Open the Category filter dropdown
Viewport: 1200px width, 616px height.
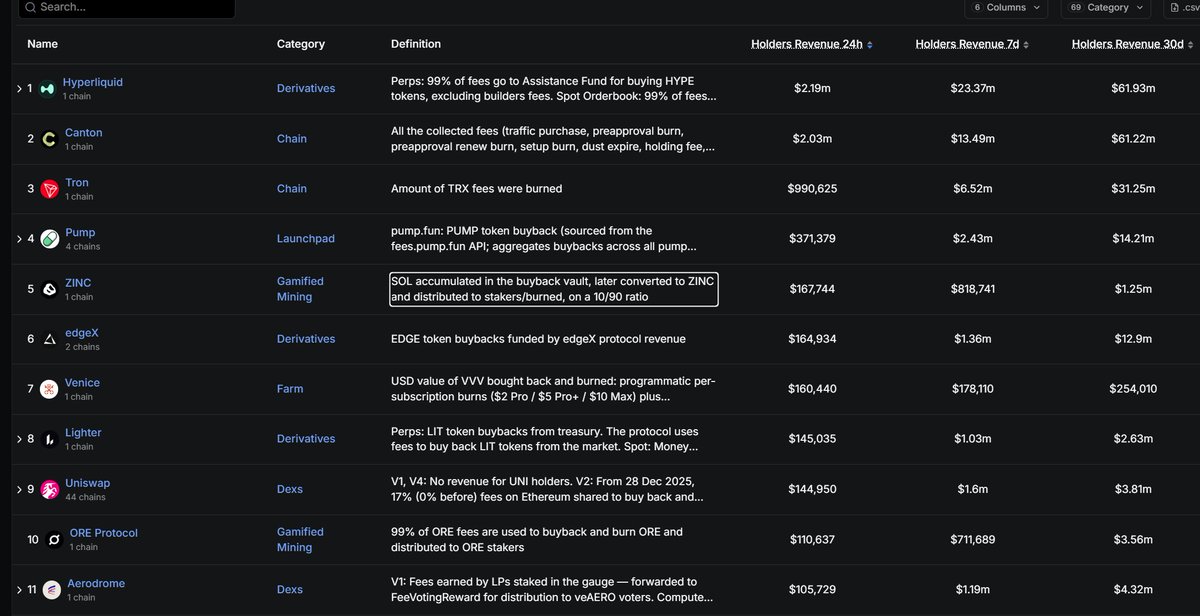tap(1106, 7)
